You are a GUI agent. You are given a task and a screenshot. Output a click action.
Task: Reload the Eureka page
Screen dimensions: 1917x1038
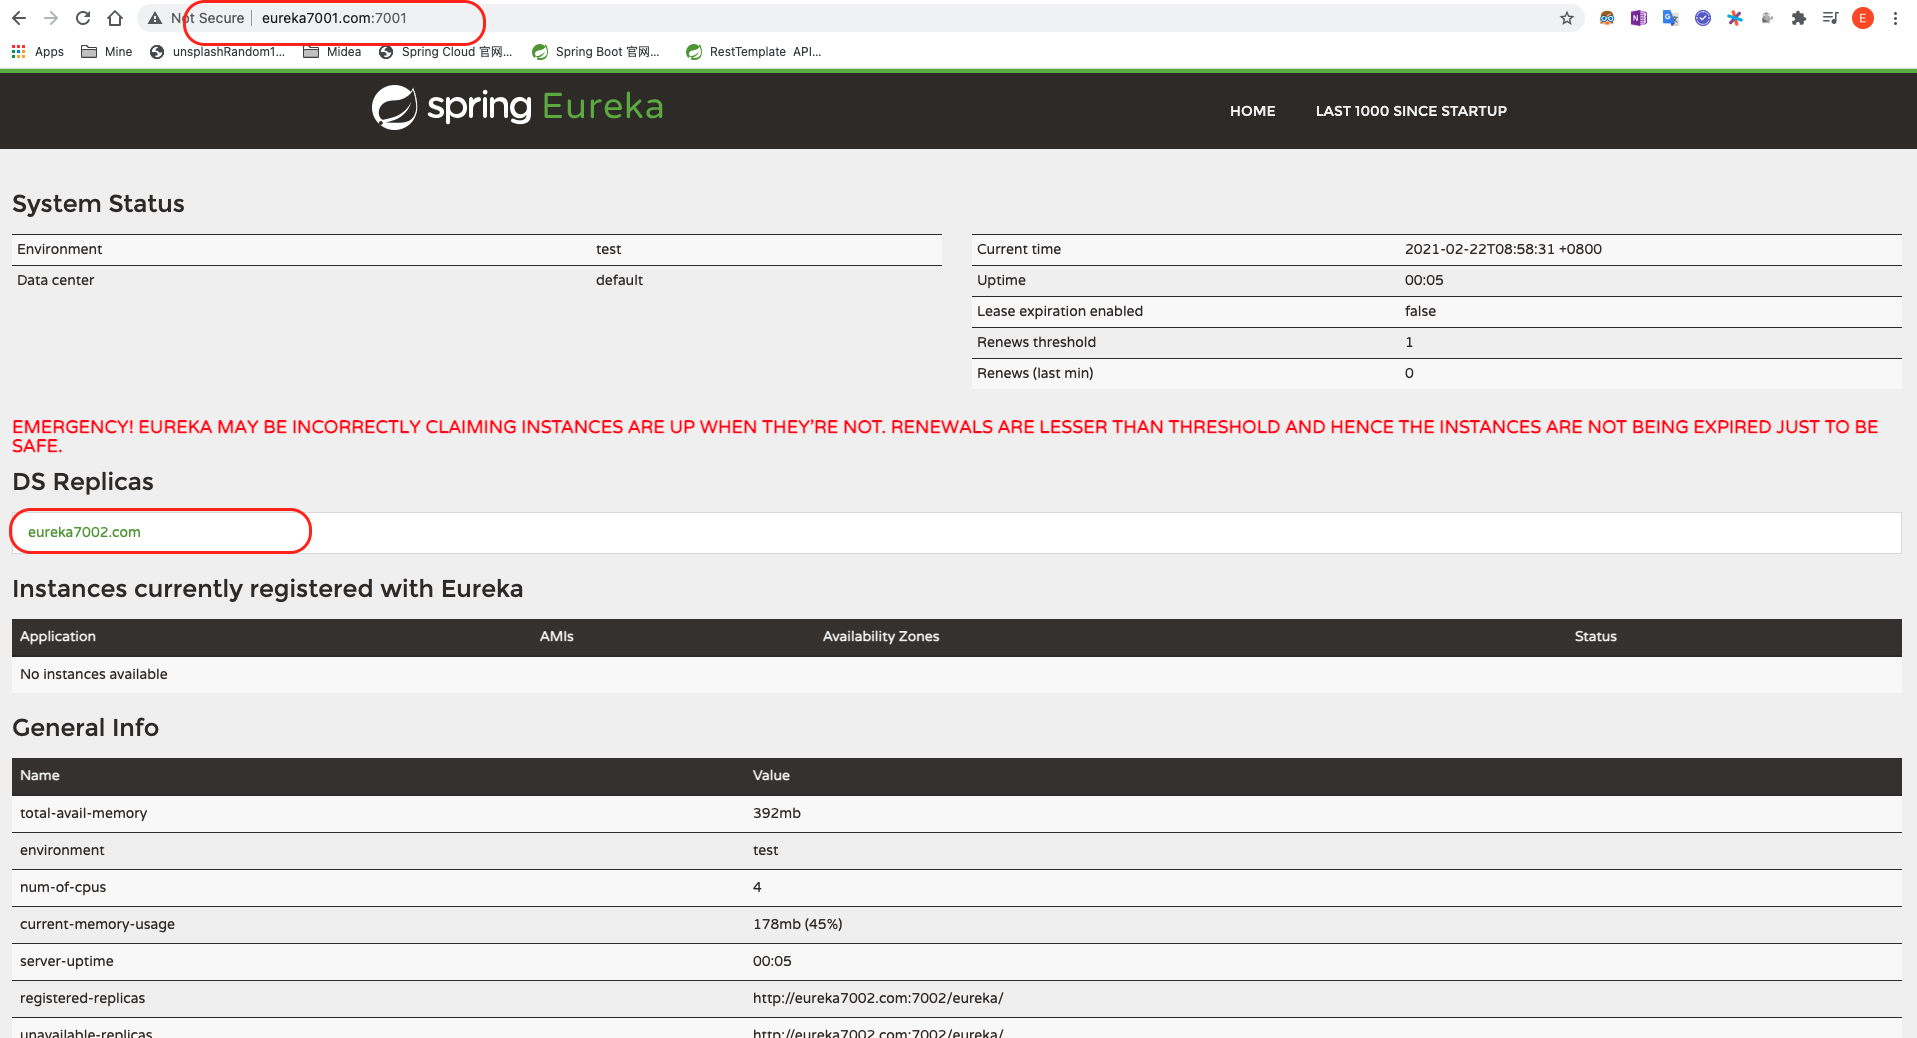(x=83, y=18)
